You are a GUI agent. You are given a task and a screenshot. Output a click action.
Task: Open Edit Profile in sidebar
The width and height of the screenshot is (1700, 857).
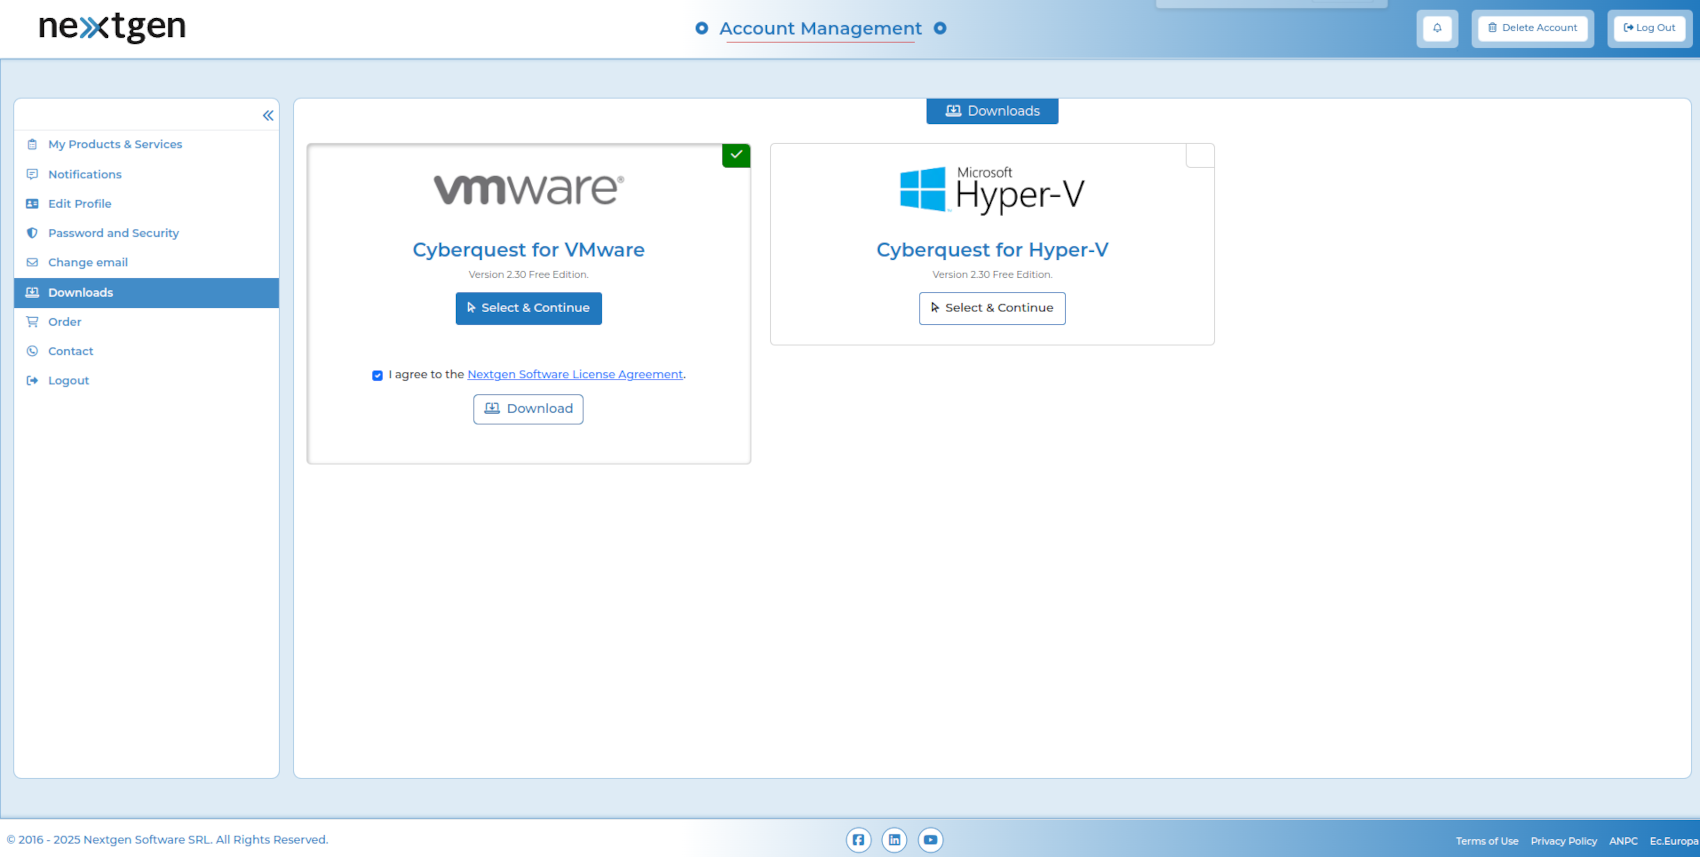(x=79, y=204)
